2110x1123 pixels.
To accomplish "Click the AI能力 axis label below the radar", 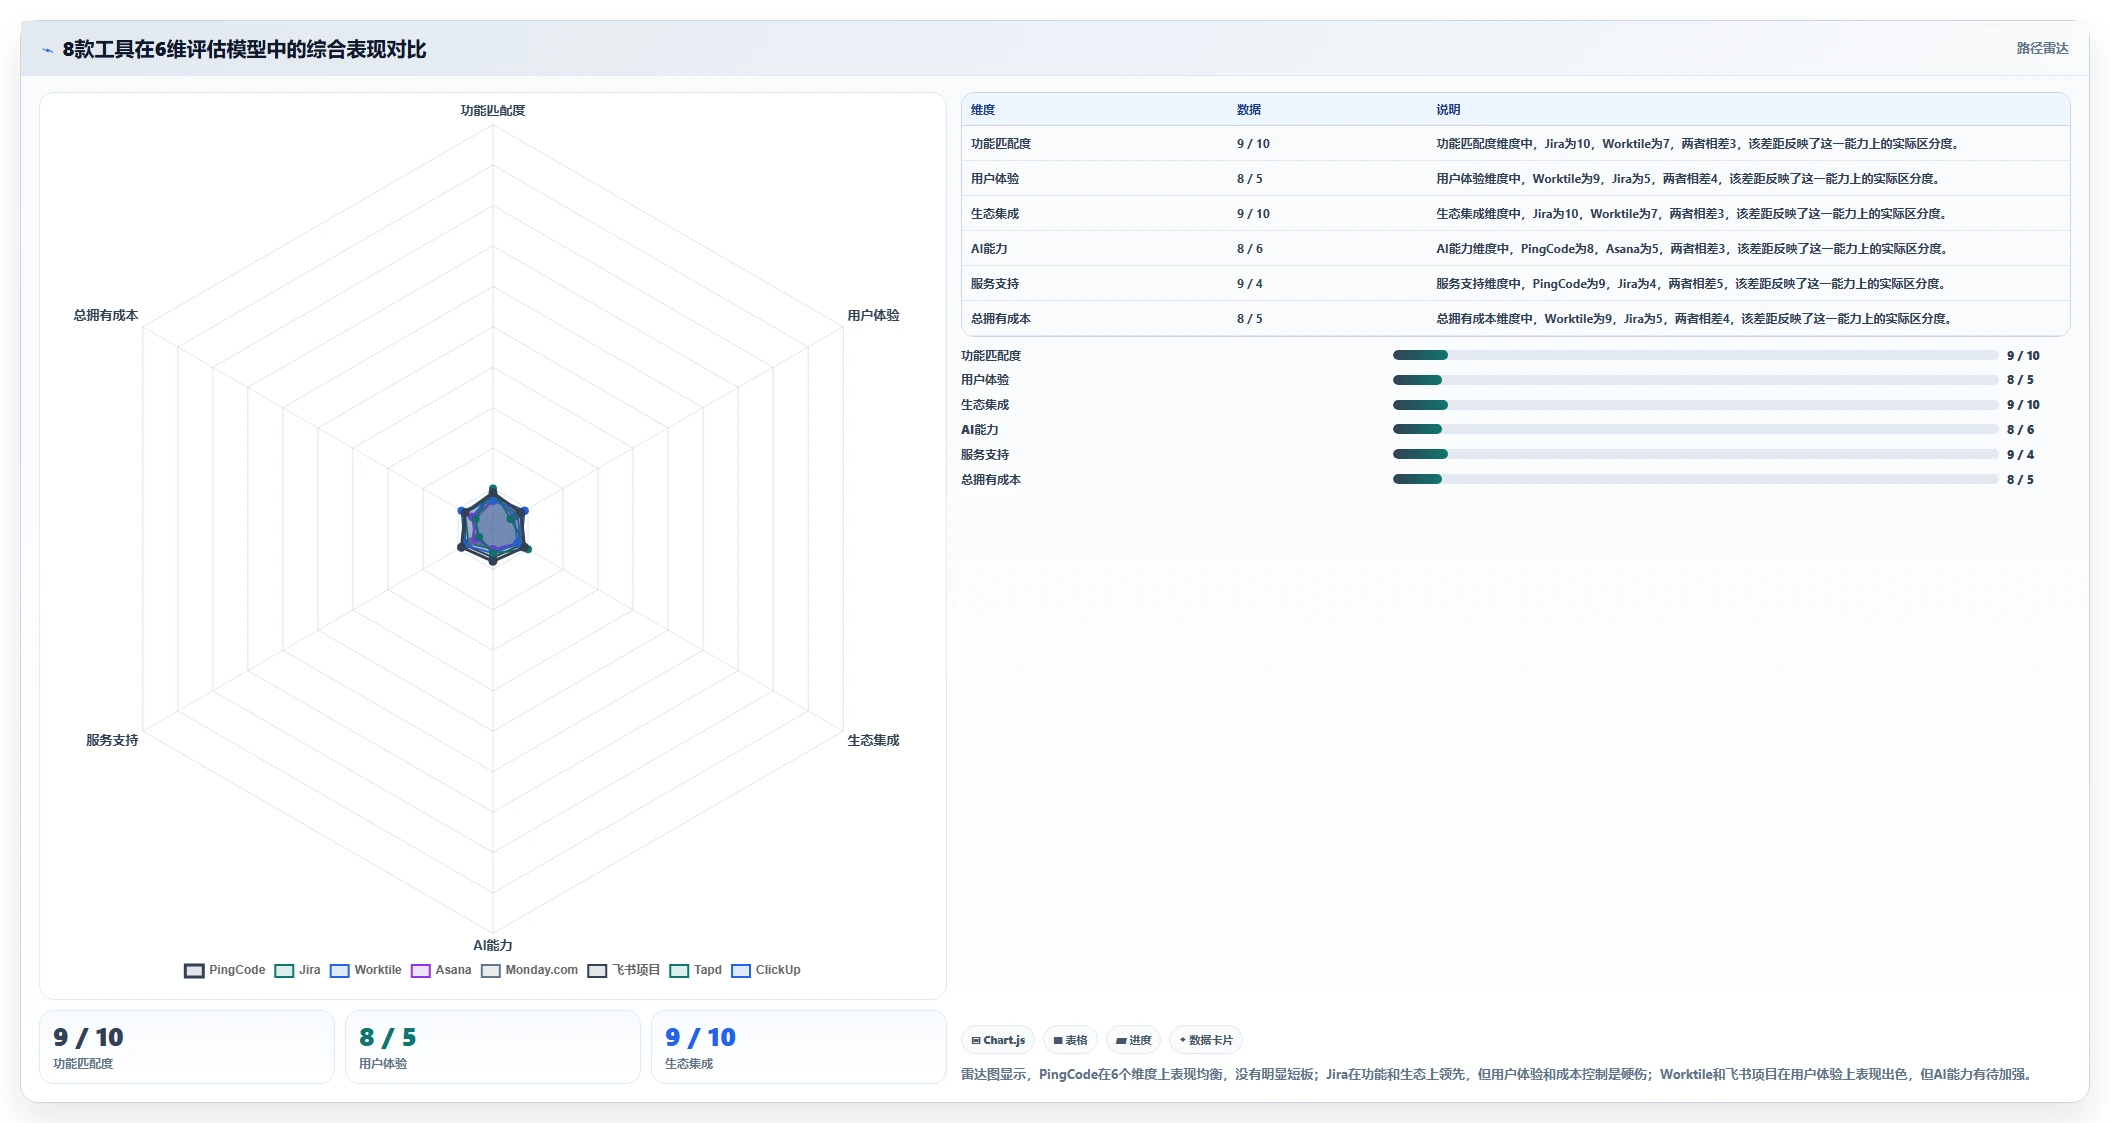I will (x=493, y=945).
